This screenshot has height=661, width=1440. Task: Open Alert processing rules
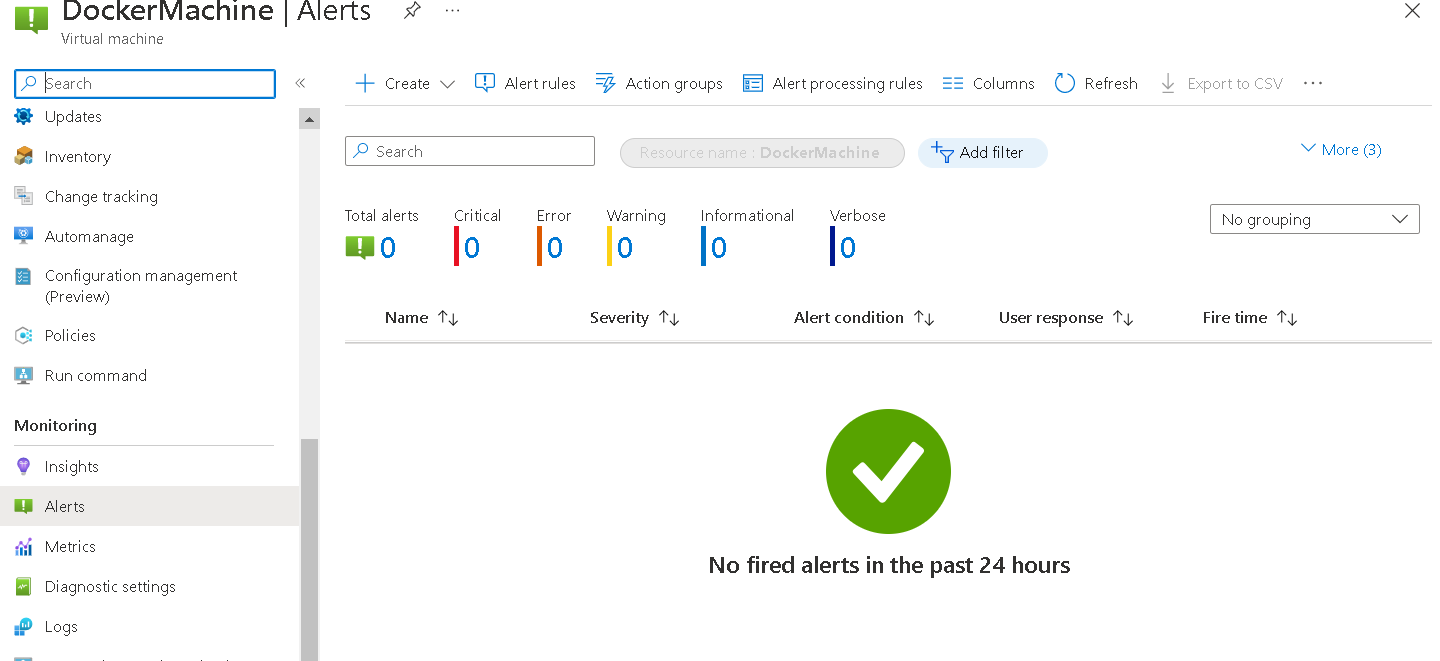click(x=832, y=83)
